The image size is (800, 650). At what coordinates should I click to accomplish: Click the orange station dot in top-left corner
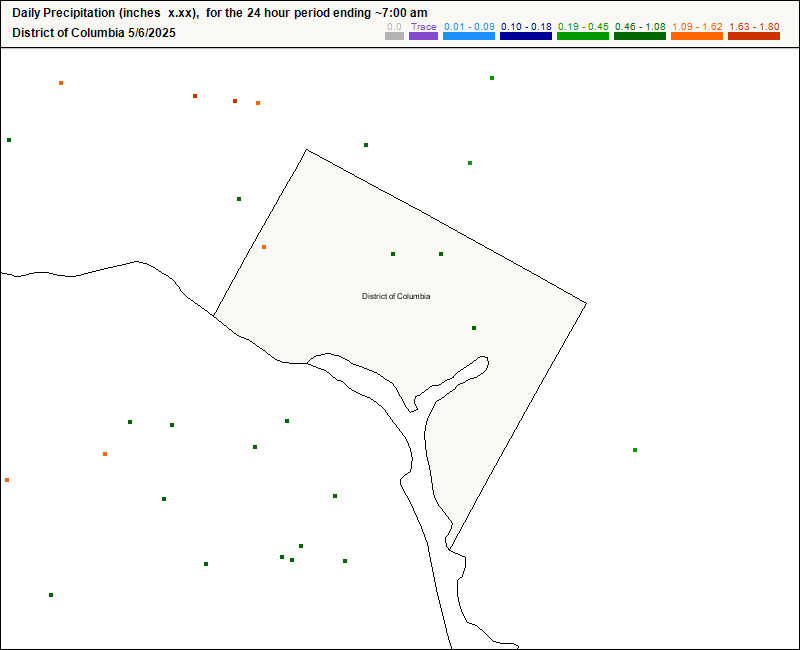pyautogui.click(x=61, y=83)
